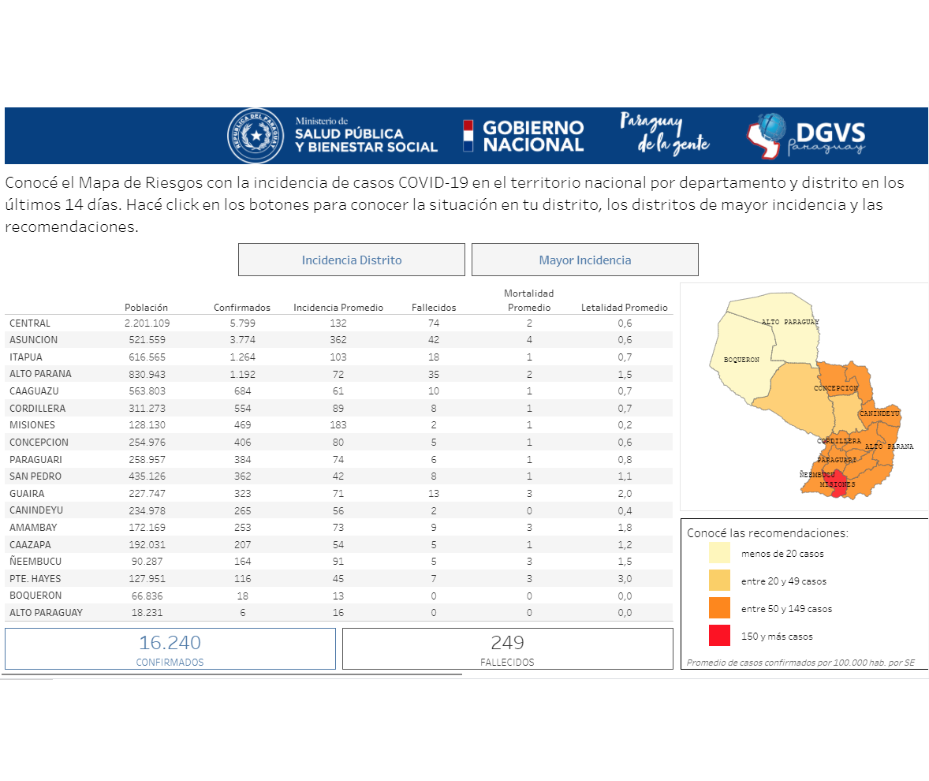This screenshot has width=929, height=781.
Task: Select the 'entre 50 y 149 casos' swatch
Action: click(x=720, y=608)
